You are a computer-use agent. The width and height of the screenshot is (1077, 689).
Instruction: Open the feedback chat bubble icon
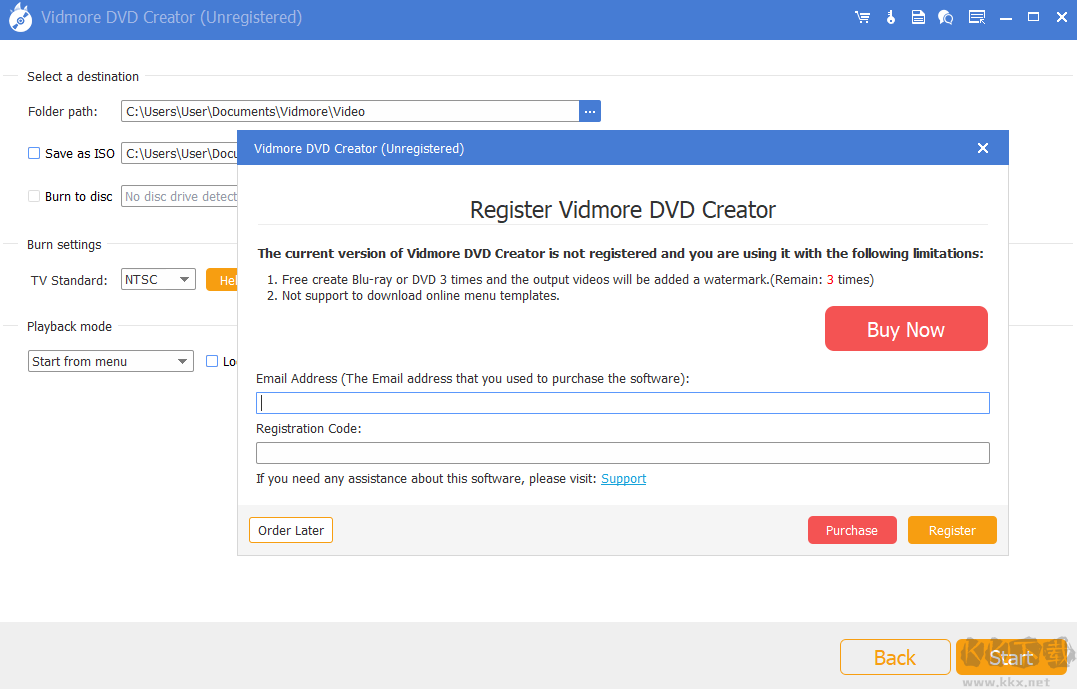946,17
